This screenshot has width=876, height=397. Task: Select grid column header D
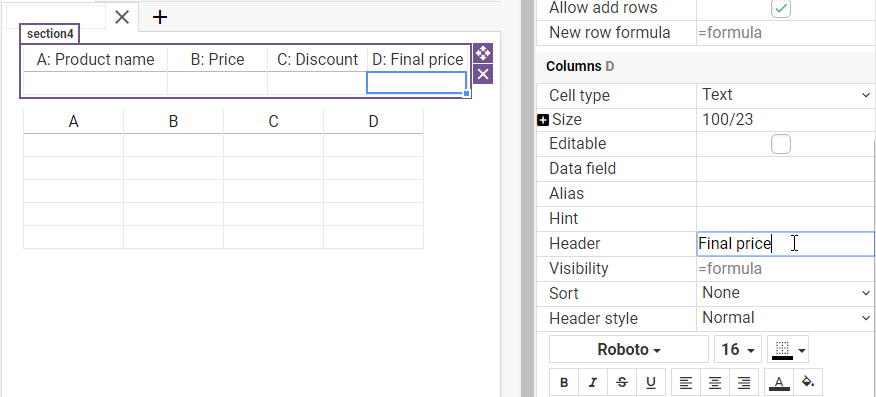[373, 121]
